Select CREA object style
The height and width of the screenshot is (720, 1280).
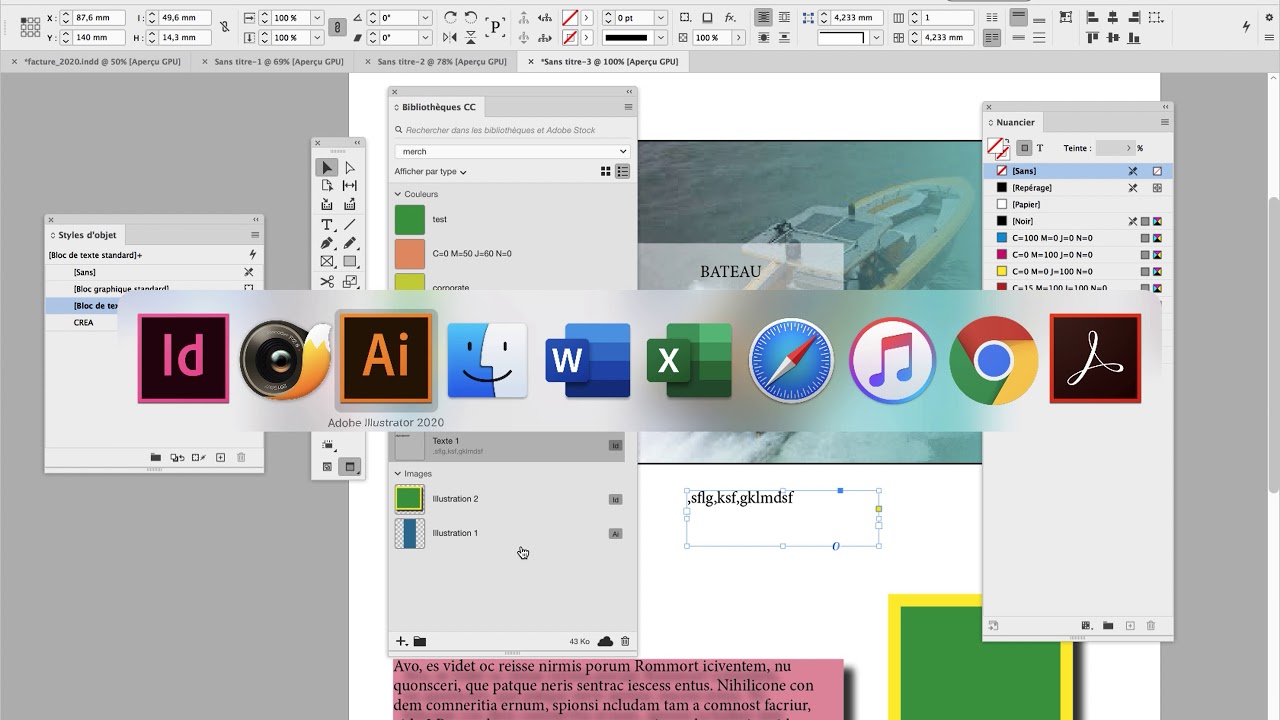pos(153,323)
